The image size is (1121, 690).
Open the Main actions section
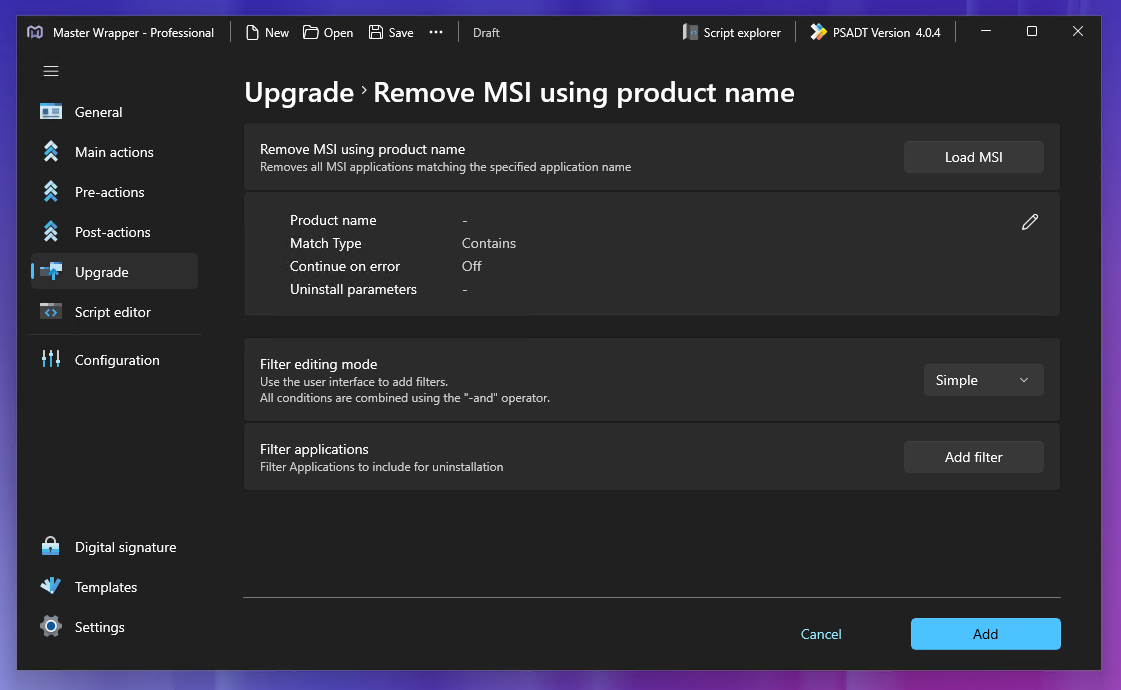114,152
